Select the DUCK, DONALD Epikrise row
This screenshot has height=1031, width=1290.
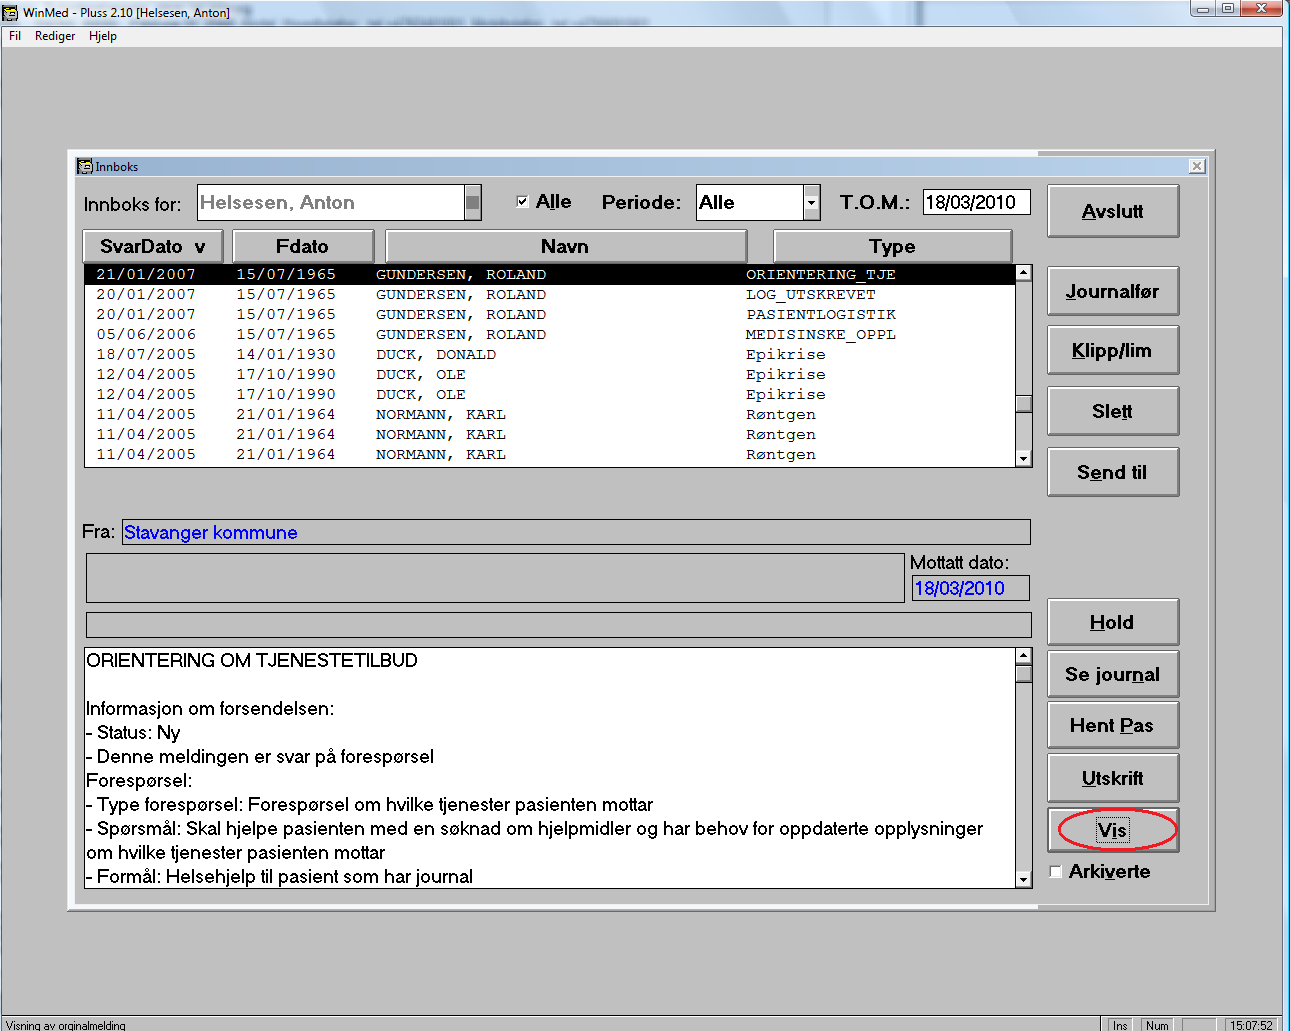550,354
